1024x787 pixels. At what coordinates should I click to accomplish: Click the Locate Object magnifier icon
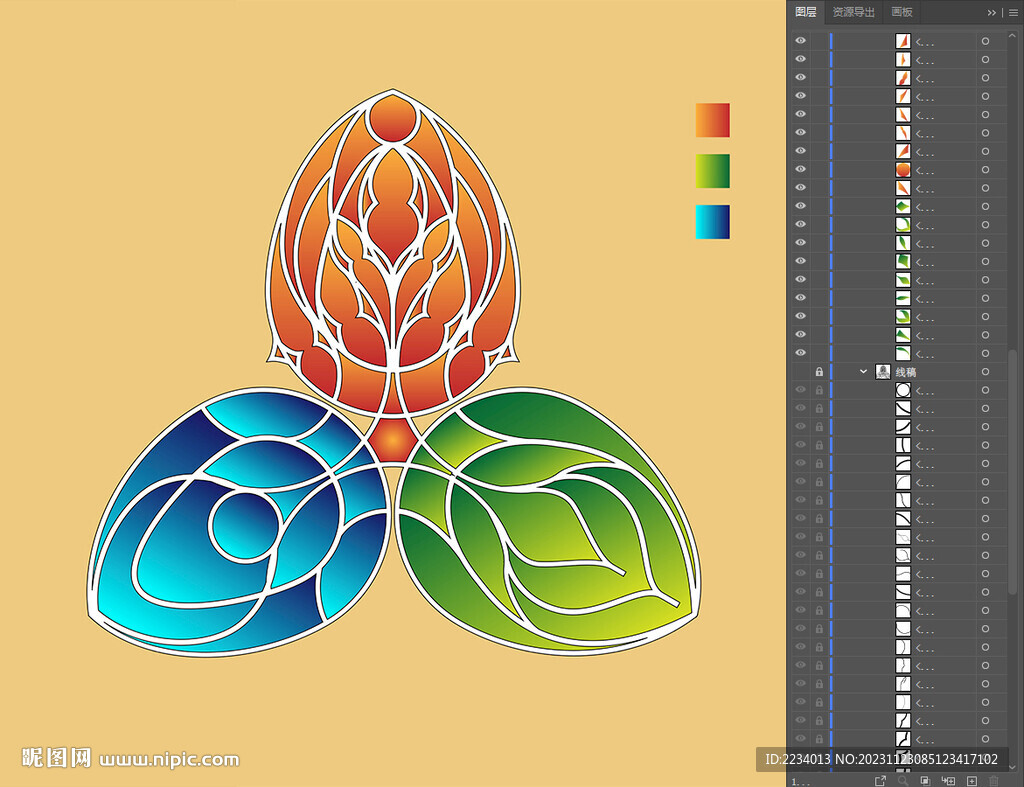pyautogui.click(x=903, y=780)
